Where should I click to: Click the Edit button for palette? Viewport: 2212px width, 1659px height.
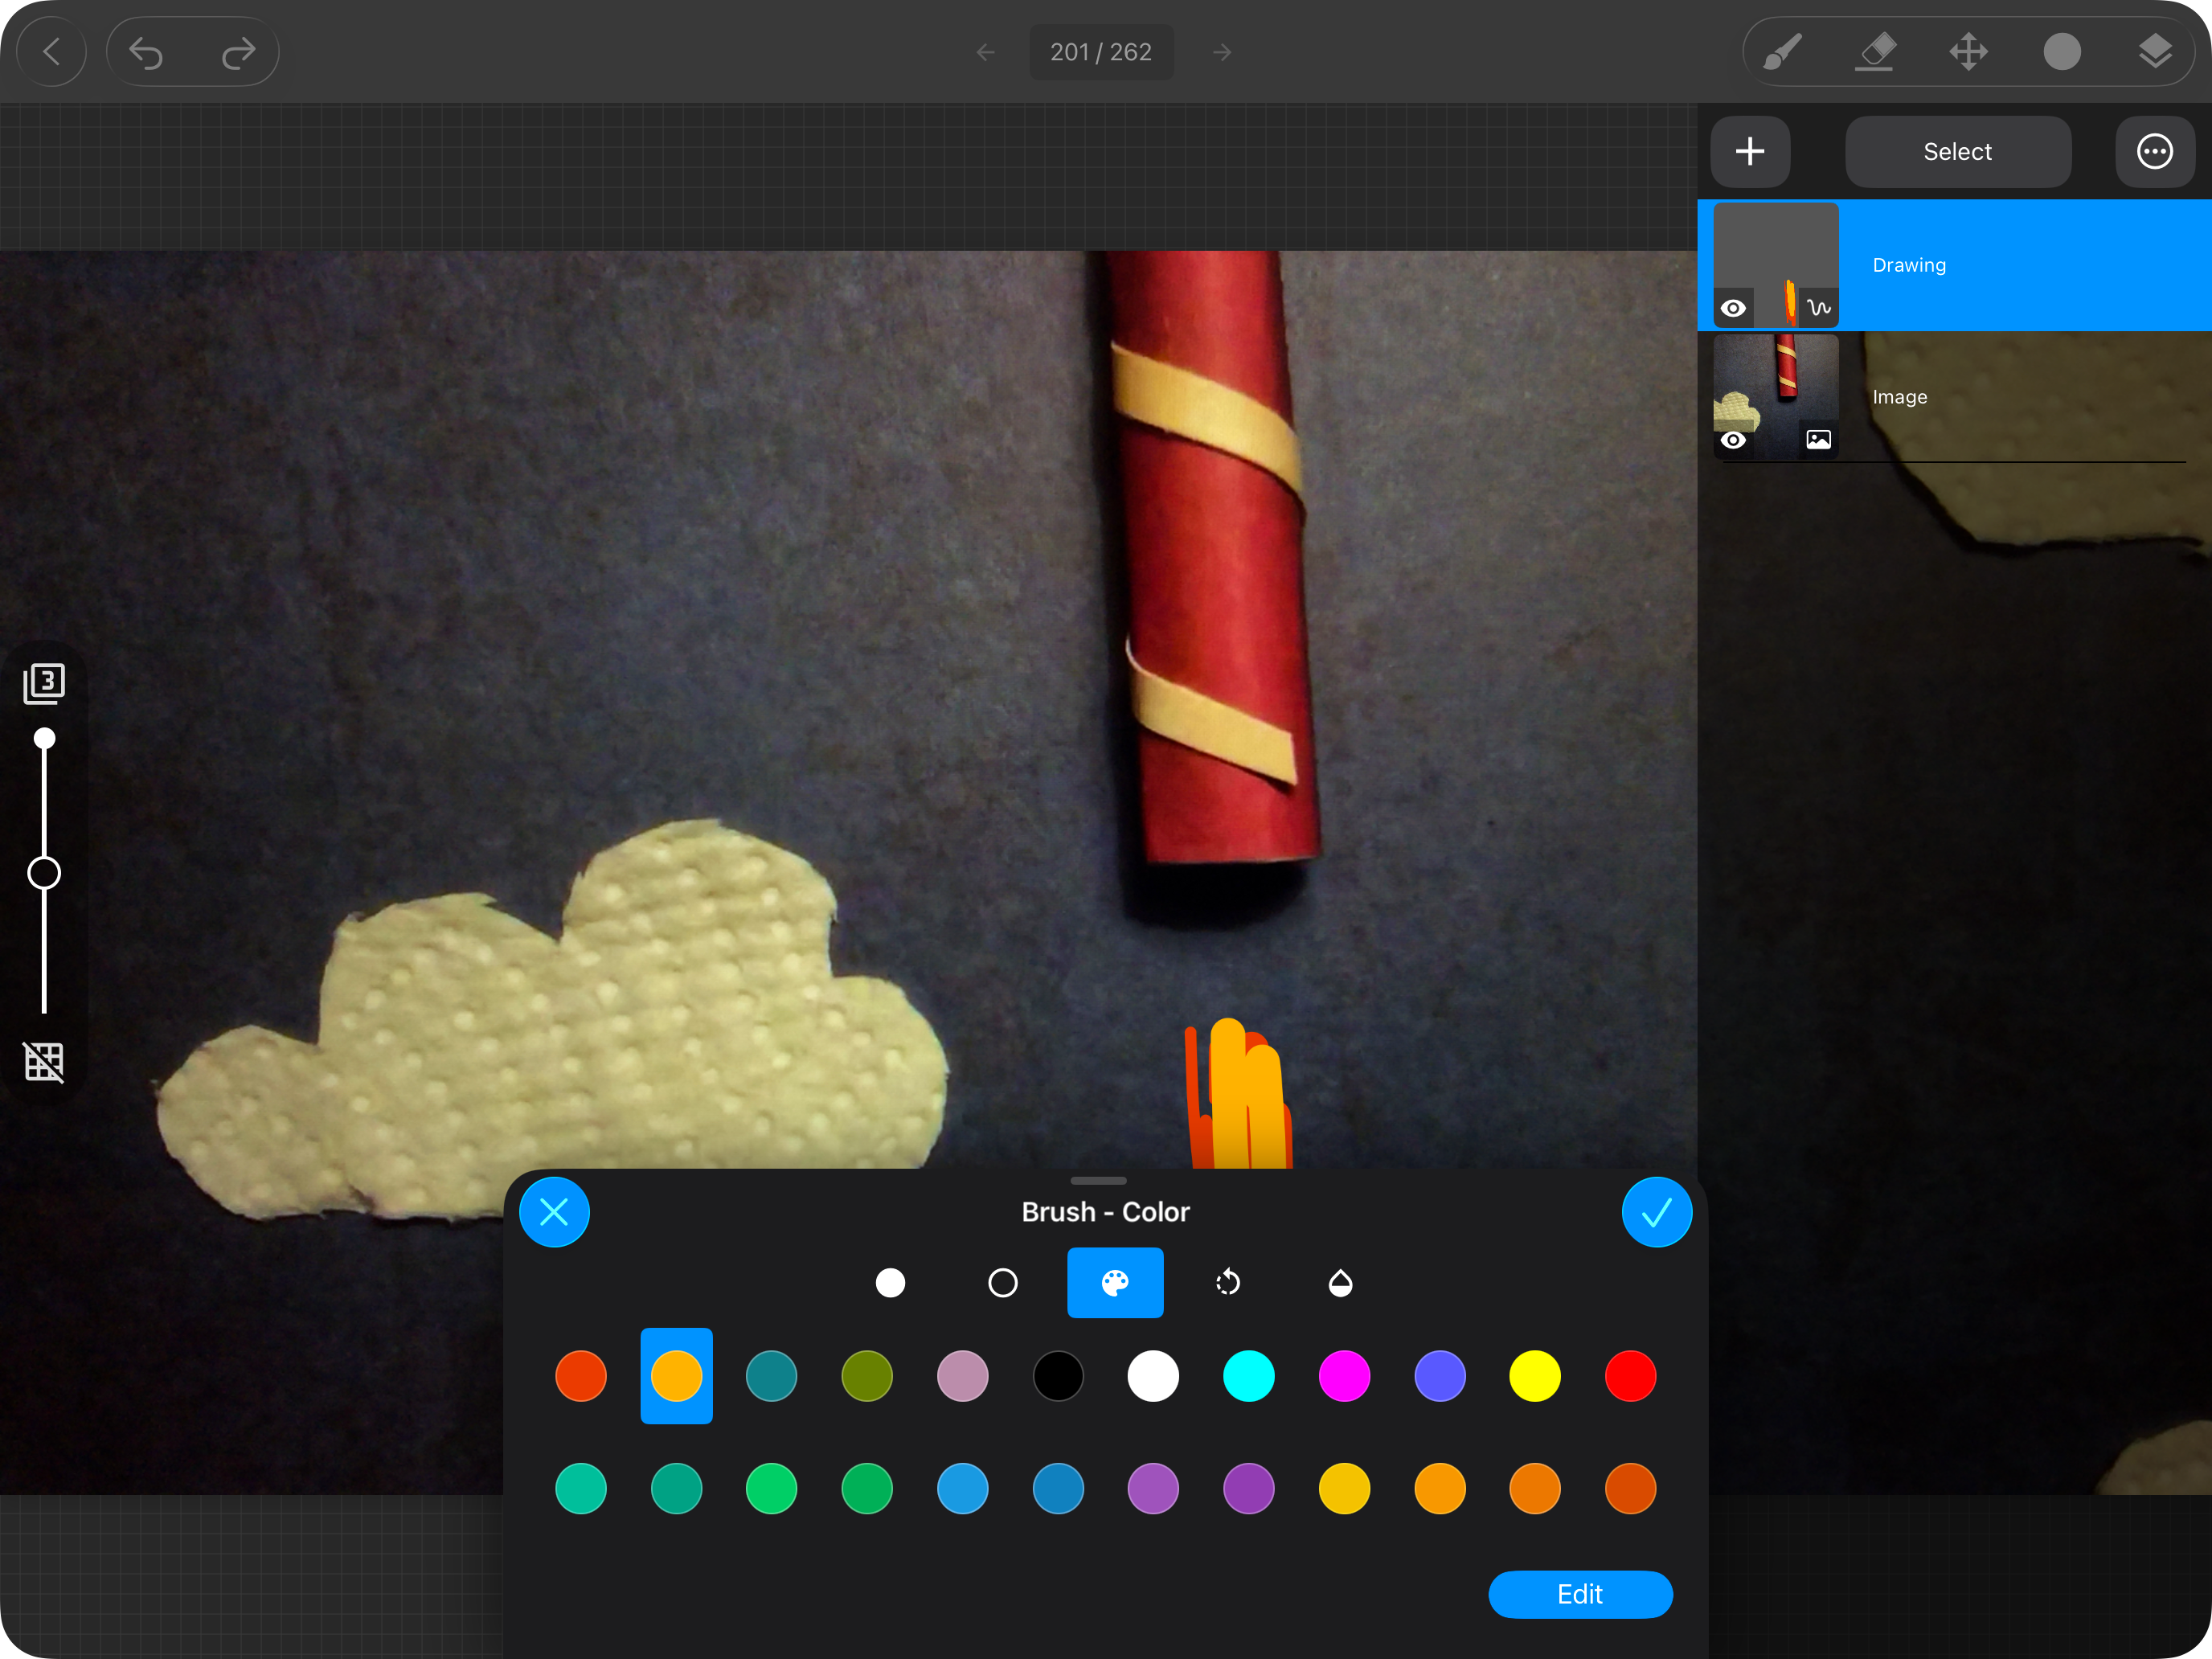click(1580, 1594)
